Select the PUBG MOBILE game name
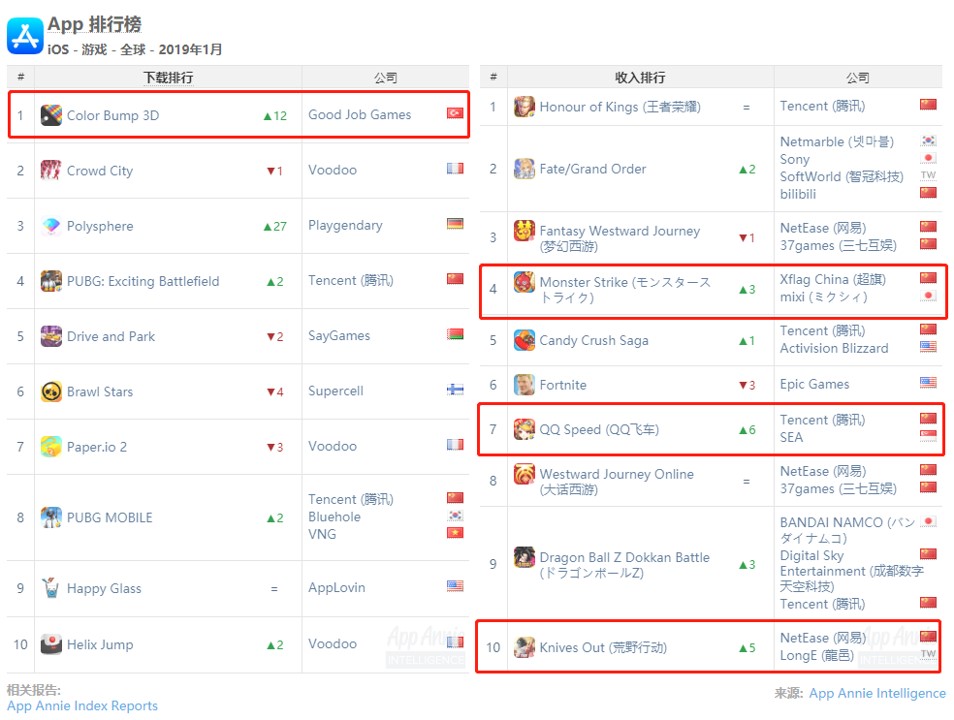This screenshot has width=954, height=720. (110, 518)
